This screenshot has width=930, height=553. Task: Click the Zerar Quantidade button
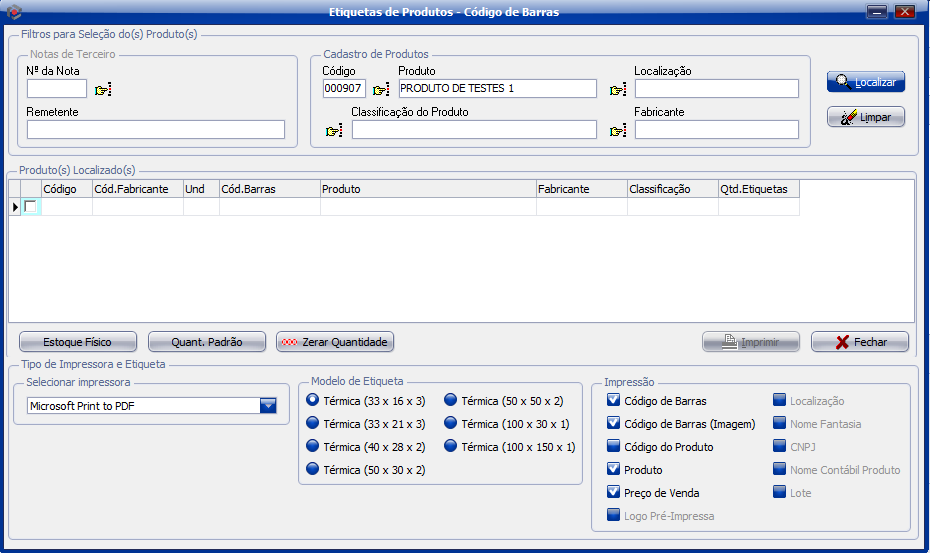click(x=335, y=342)
